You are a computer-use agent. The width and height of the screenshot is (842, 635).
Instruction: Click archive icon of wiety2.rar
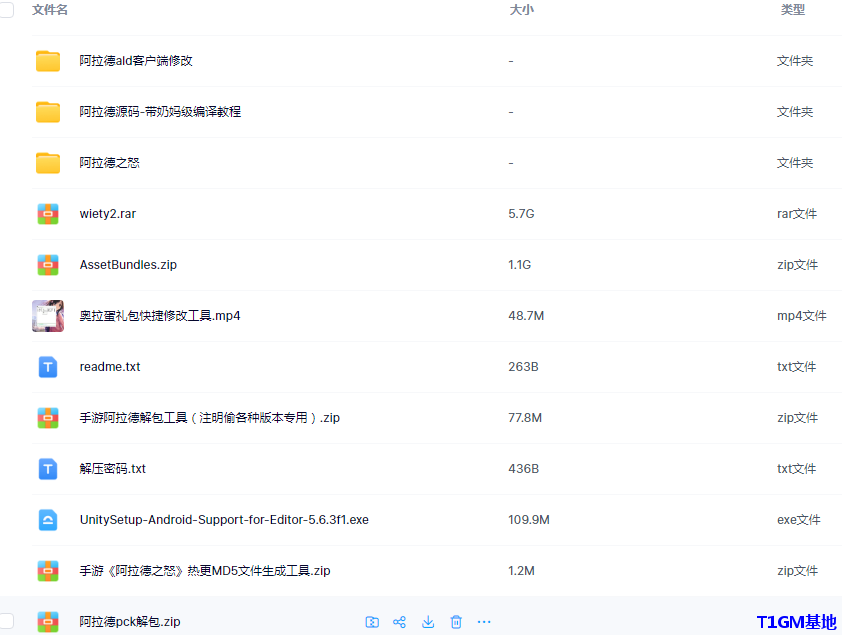(48, 214)
